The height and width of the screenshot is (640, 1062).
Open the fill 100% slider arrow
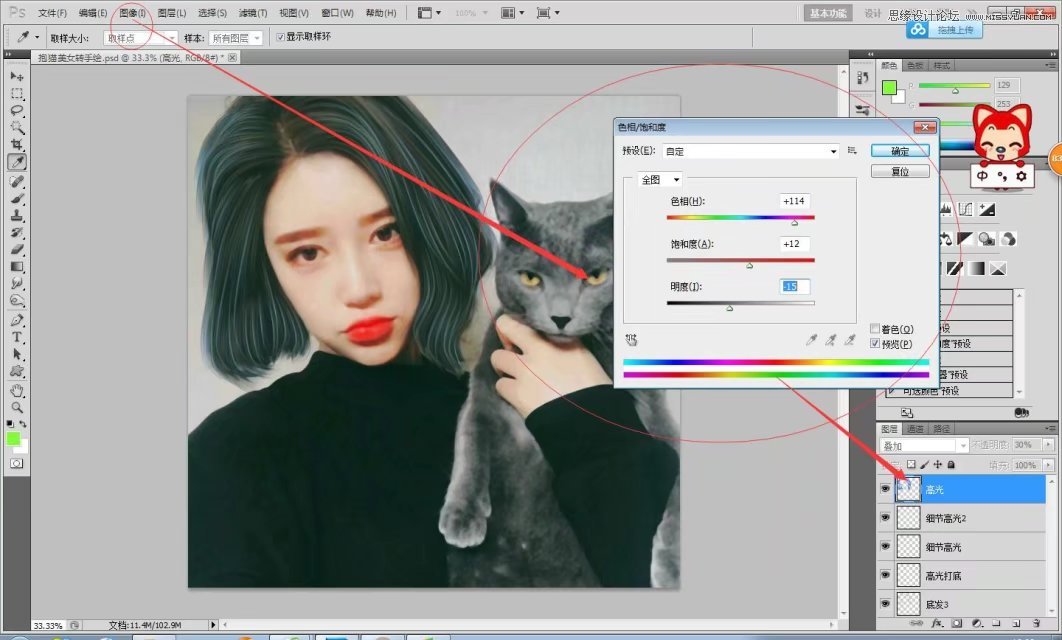[1048, 465]
